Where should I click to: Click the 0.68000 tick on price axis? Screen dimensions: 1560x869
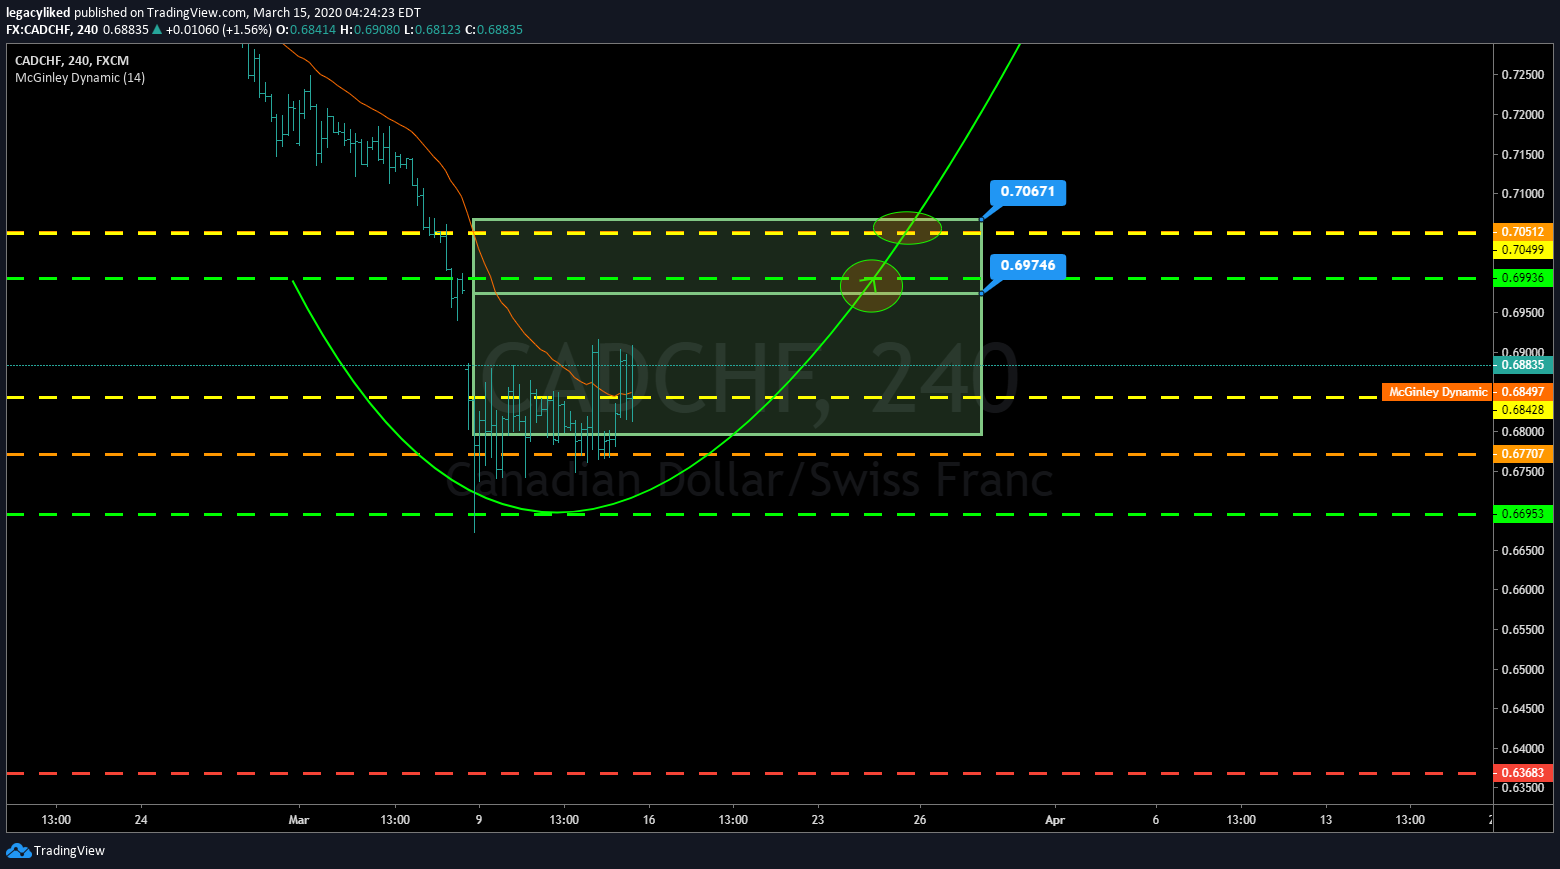[1522, 432]
